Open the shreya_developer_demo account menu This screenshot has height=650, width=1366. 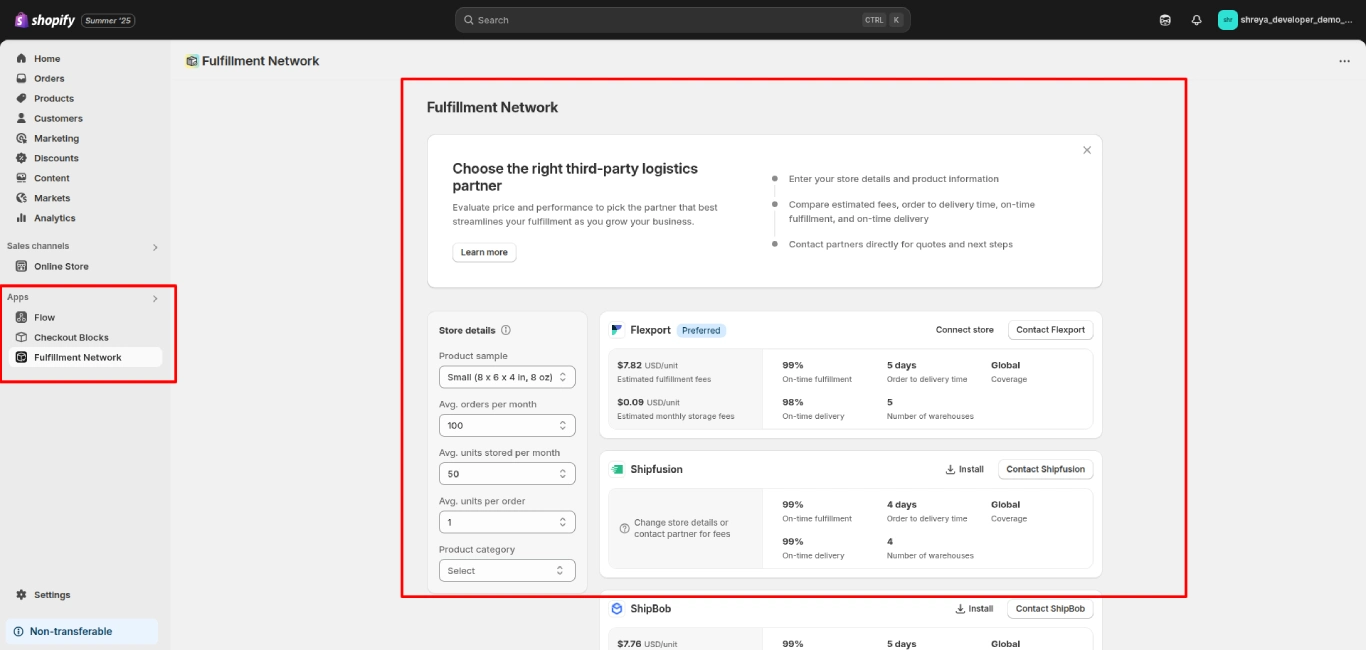1287,20
